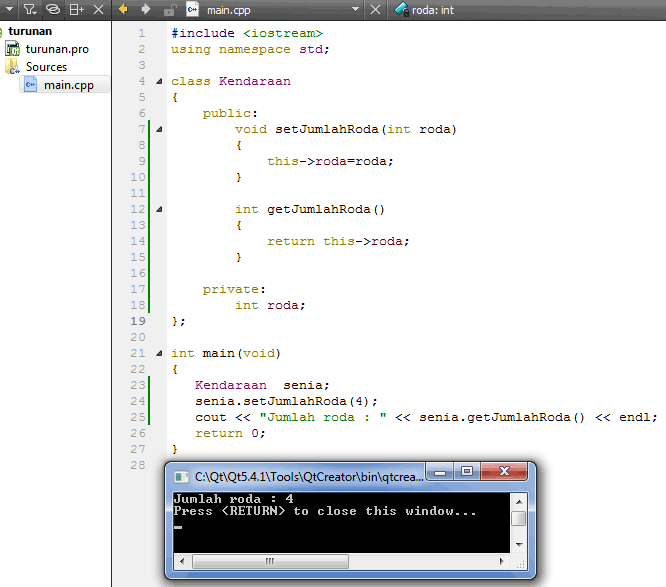
Task: Click line number 19 in the gutter
Action: click(138, 321)
